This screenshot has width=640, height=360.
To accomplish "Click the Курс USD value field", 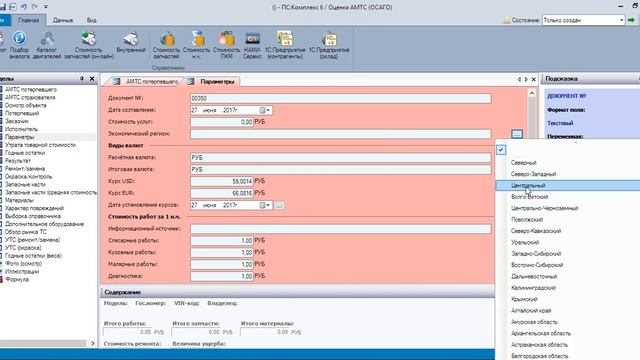I will click(x=222, y=181).
